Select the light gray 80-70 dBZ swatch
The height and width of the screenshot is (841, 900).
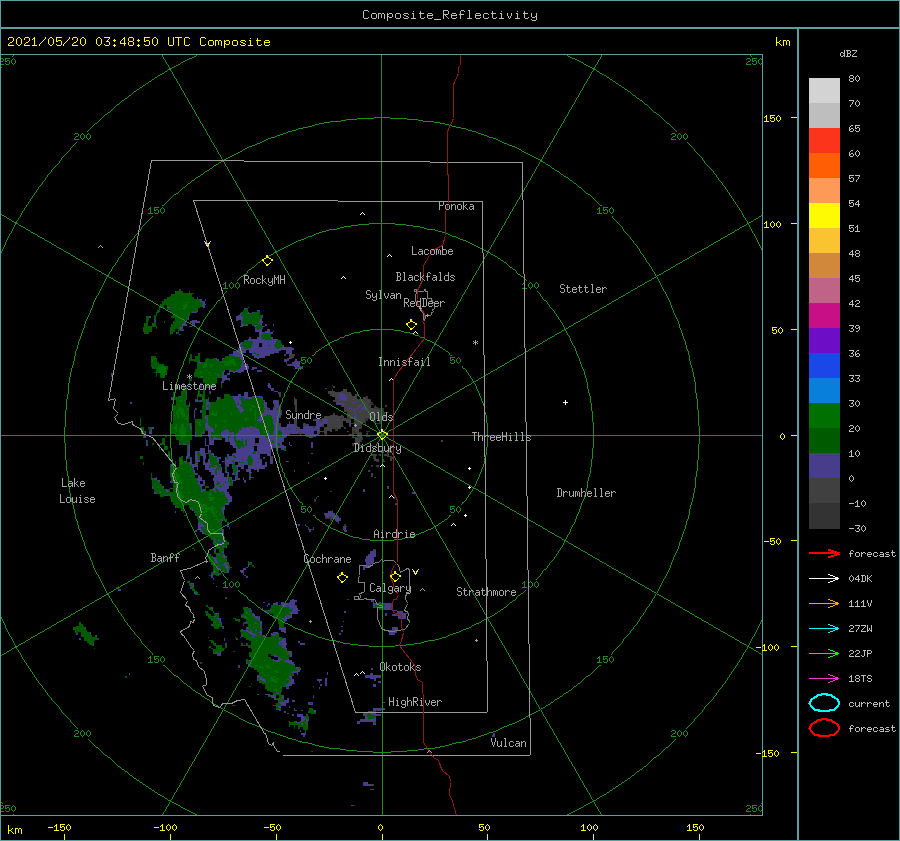[824, 91]
